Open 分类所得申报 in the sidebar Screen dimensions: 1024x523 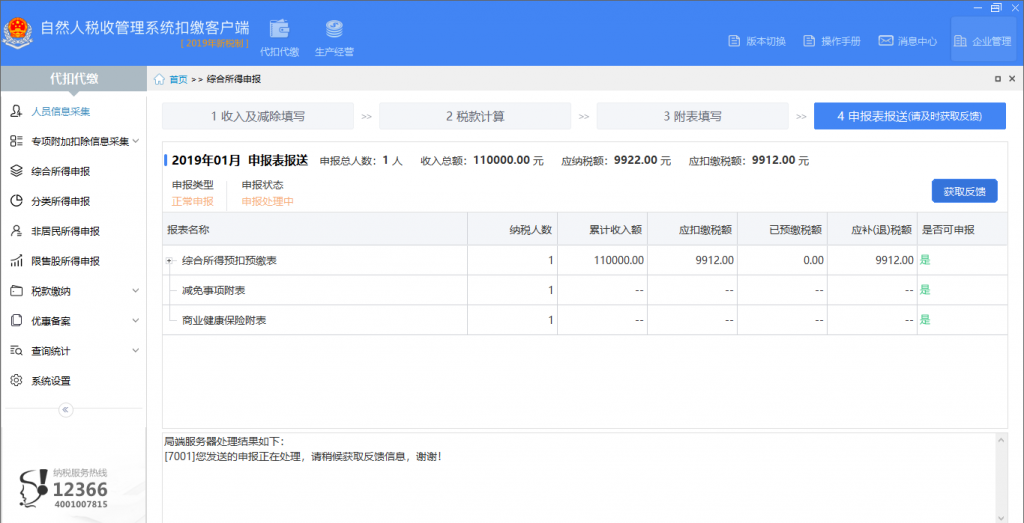tap(61, 201)
